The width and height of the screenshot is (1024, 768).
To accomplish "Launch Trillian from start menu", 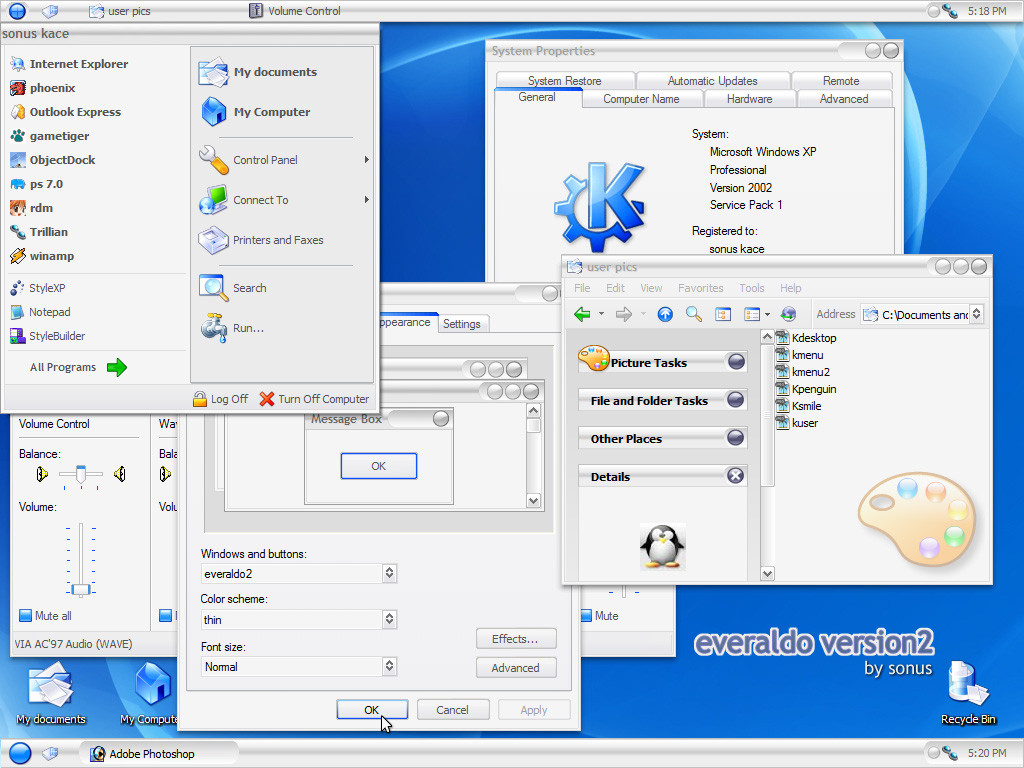I will click(x=39, y=232).
